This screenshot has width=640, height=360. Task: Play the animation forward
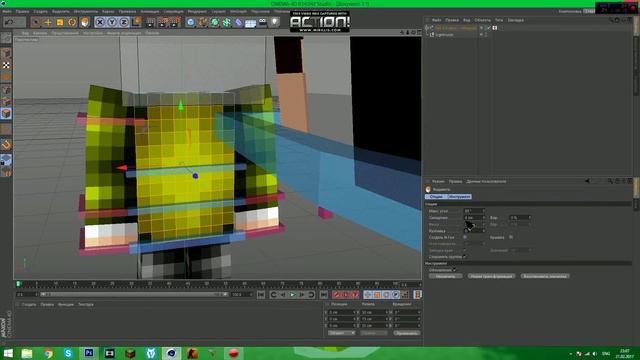coord(292,295)
